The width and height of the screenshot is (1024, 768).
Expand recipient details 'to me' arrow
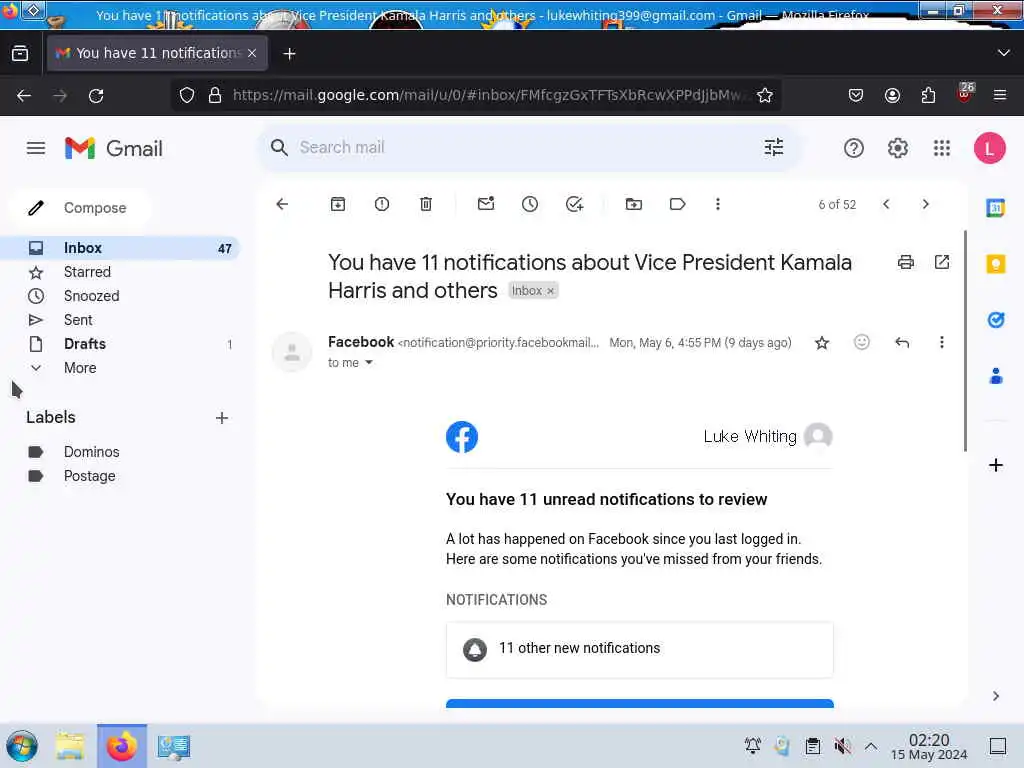(369, 362)
